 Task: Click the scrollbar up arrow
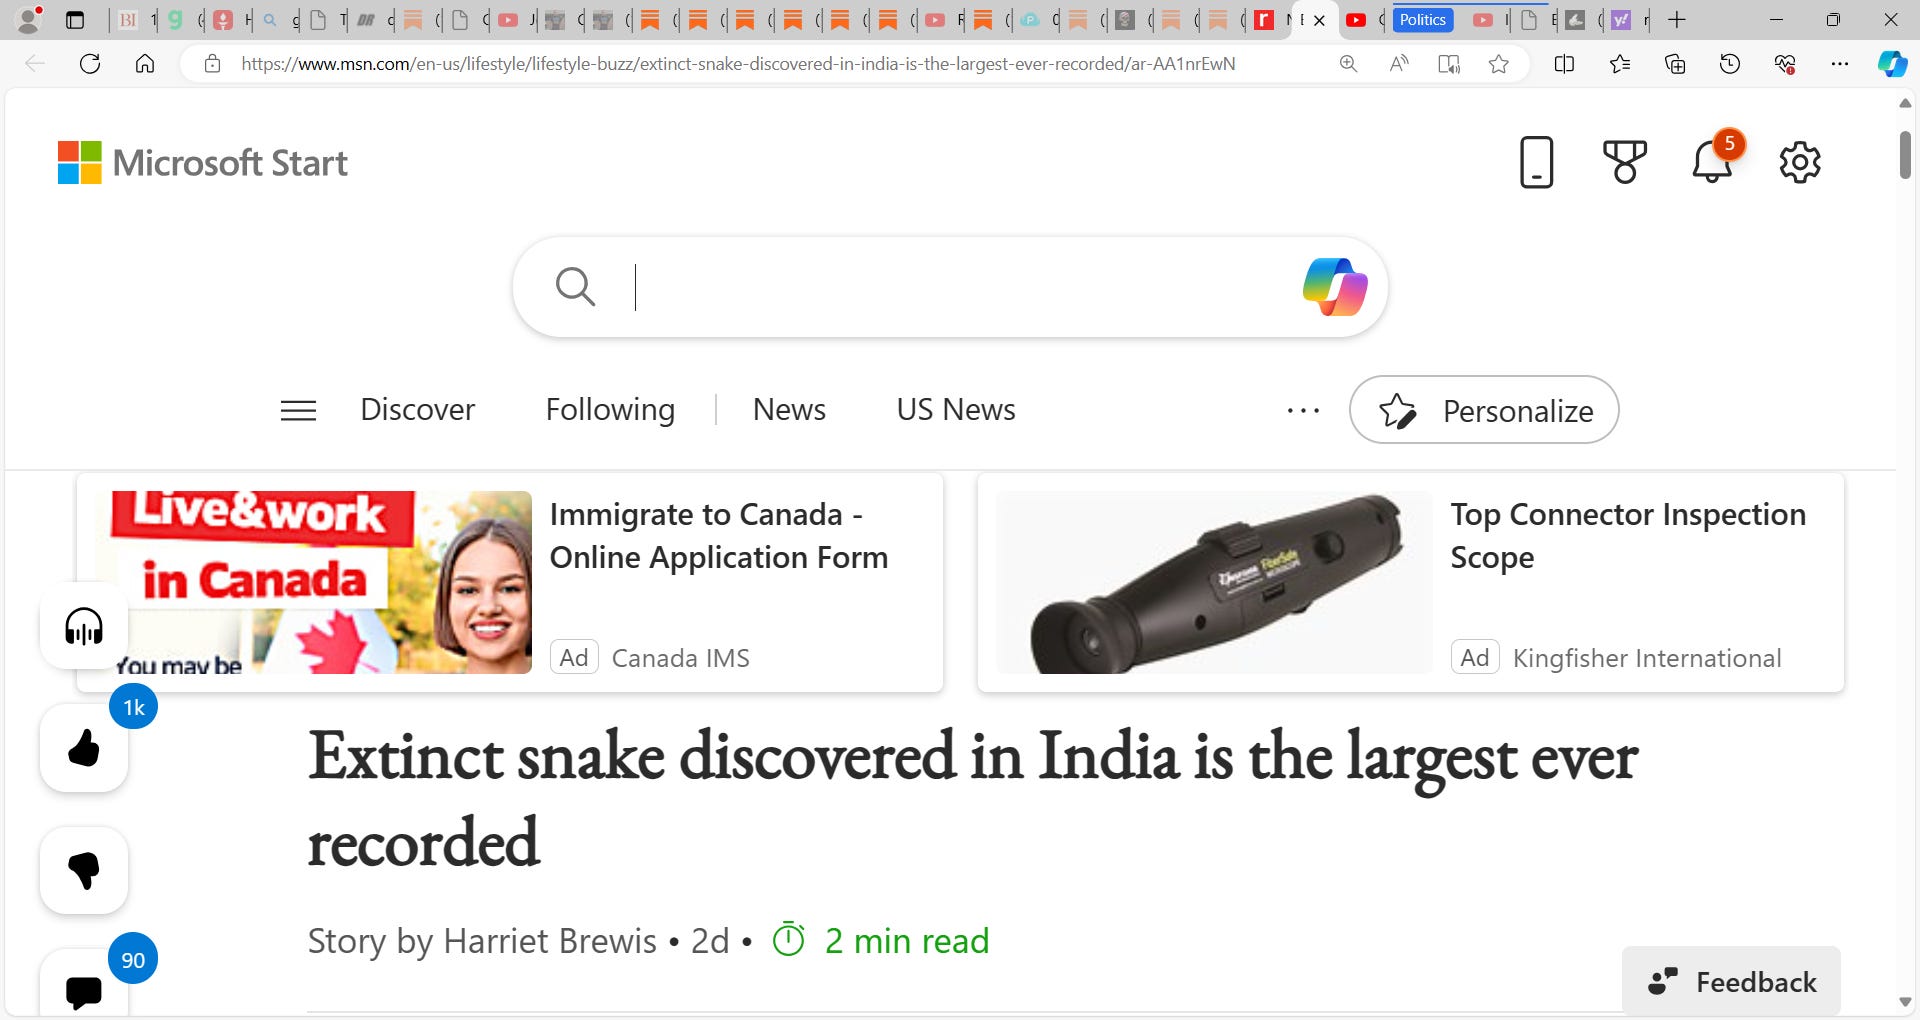coord(1905,103)
